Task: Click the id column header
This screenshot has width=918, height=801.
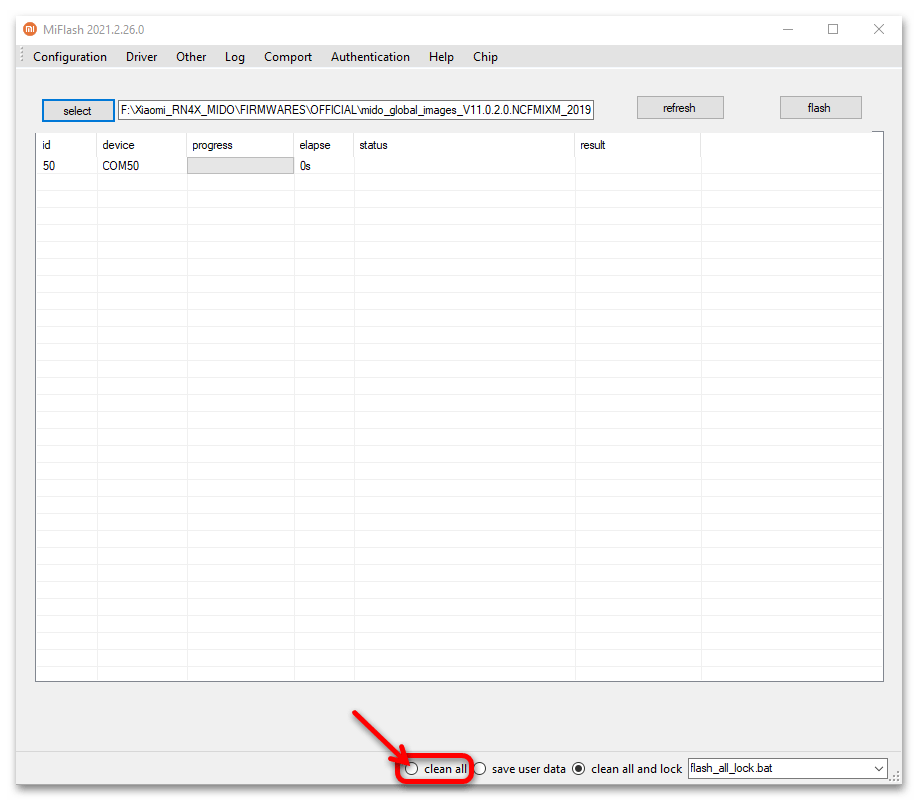Action: point(66,145)
